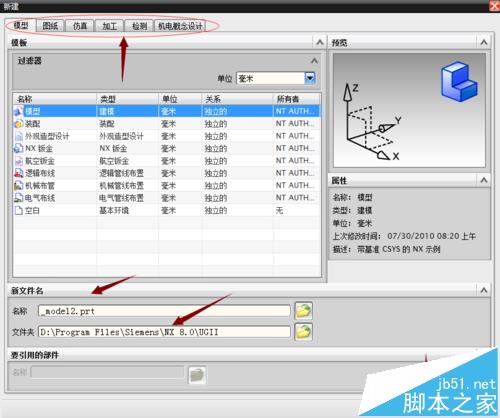Image resolution: width=500 pixels, height=418 pixels.
Task: Click the 机械布管 template icon
Action: tap(18, 185)
